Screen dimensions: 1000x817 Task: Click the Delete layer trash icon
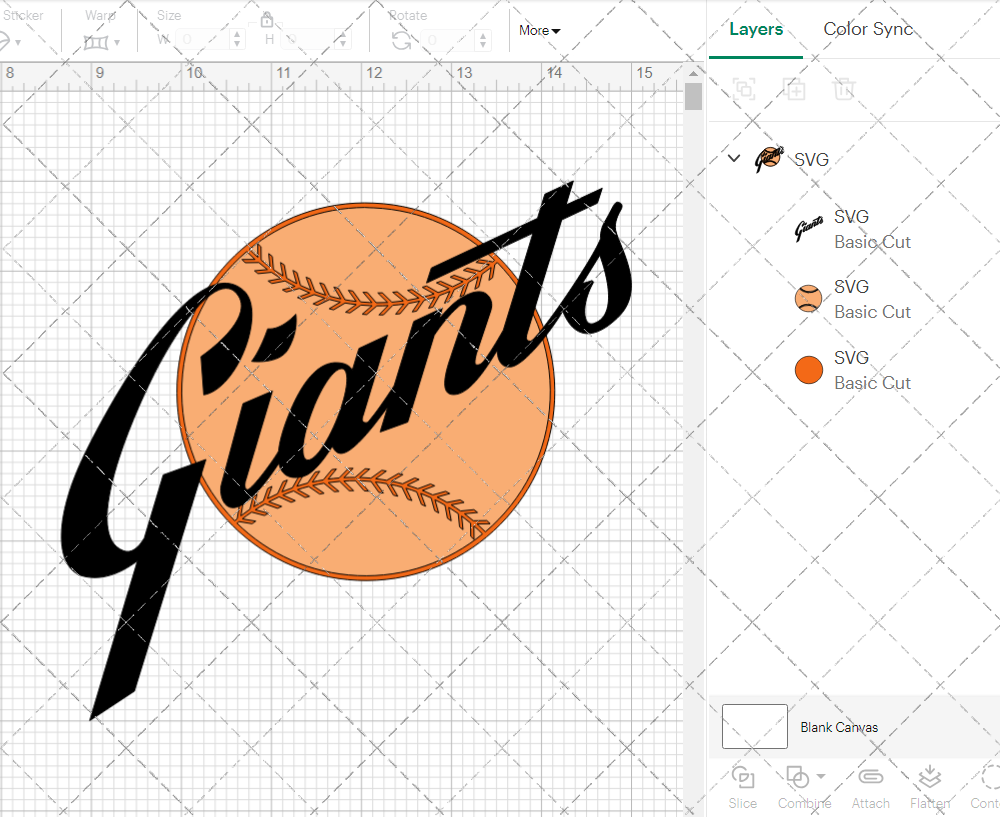843,89
